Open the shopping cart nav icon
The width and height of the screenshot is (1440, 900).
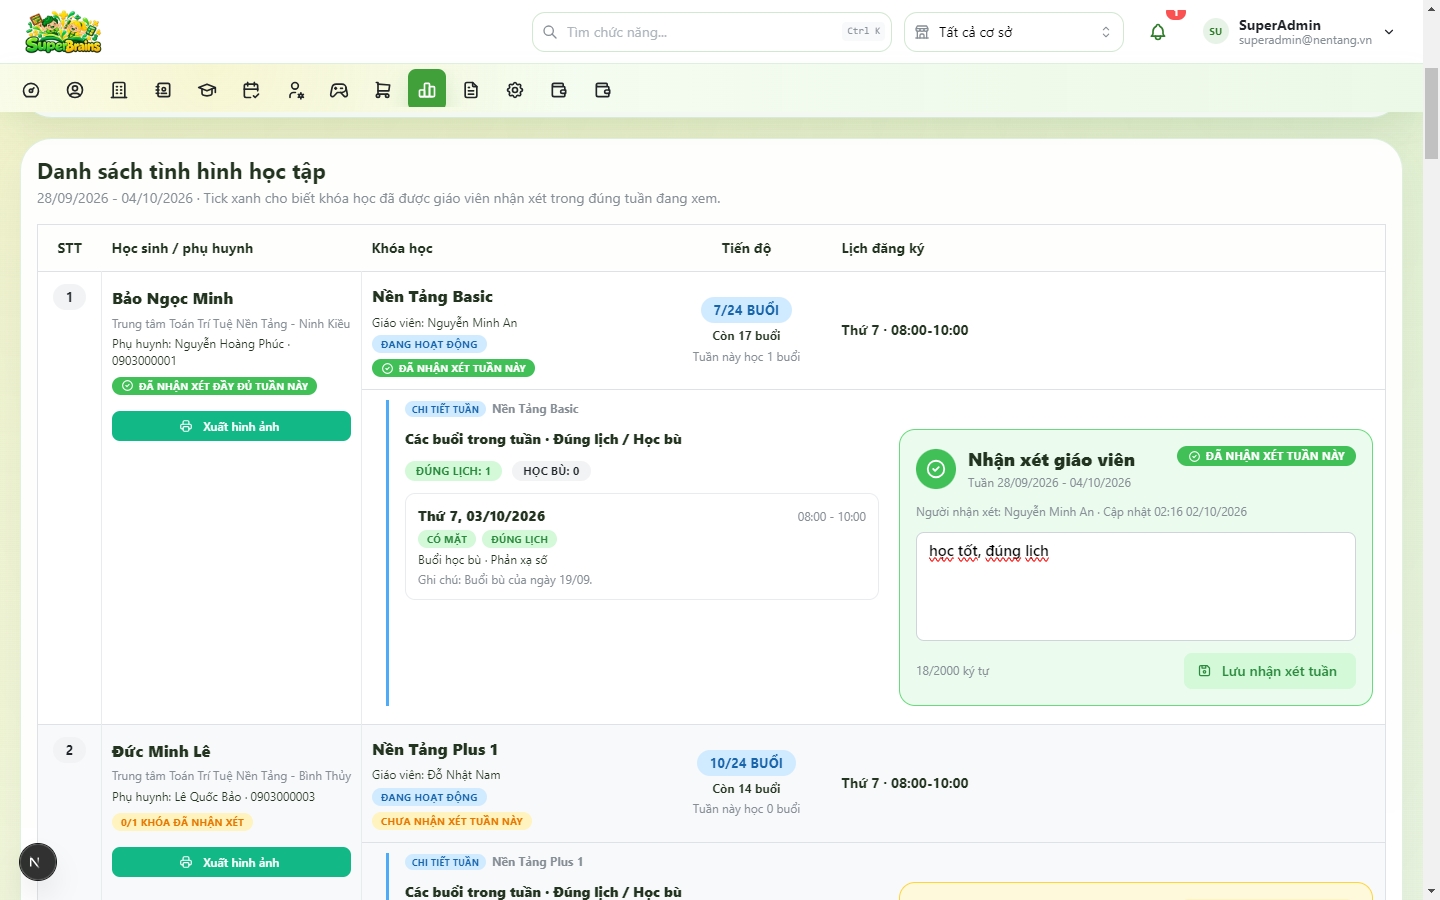coord(383,90)
